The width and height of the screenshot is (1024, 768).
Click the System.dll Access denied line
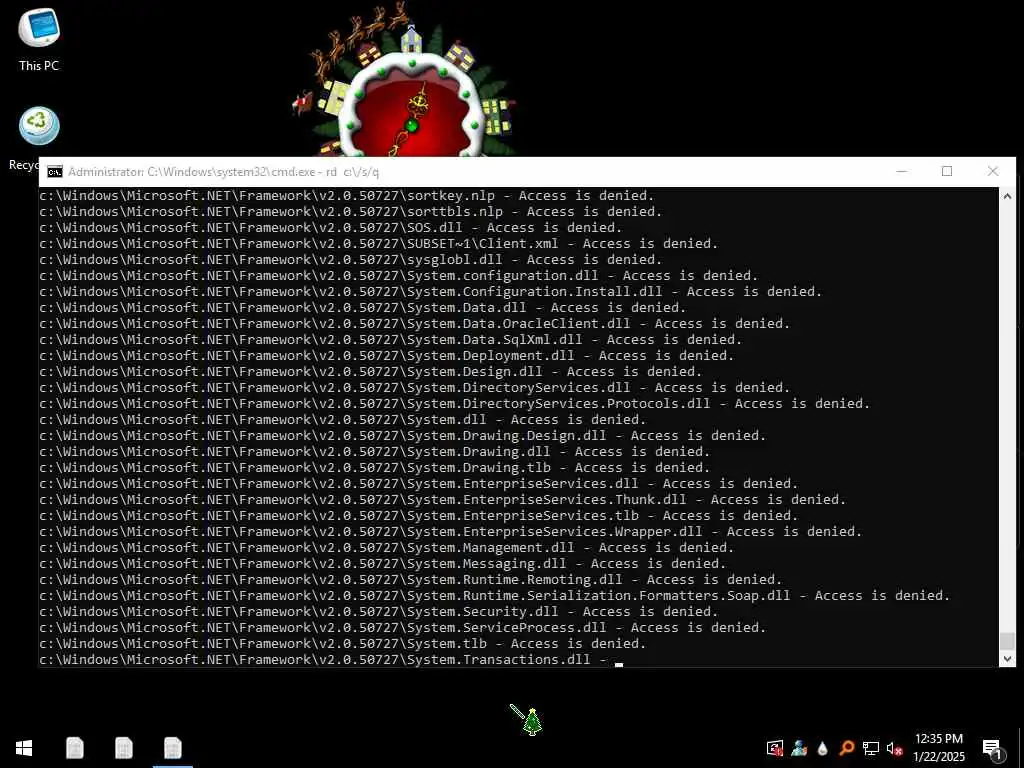[x=342, y=420]
